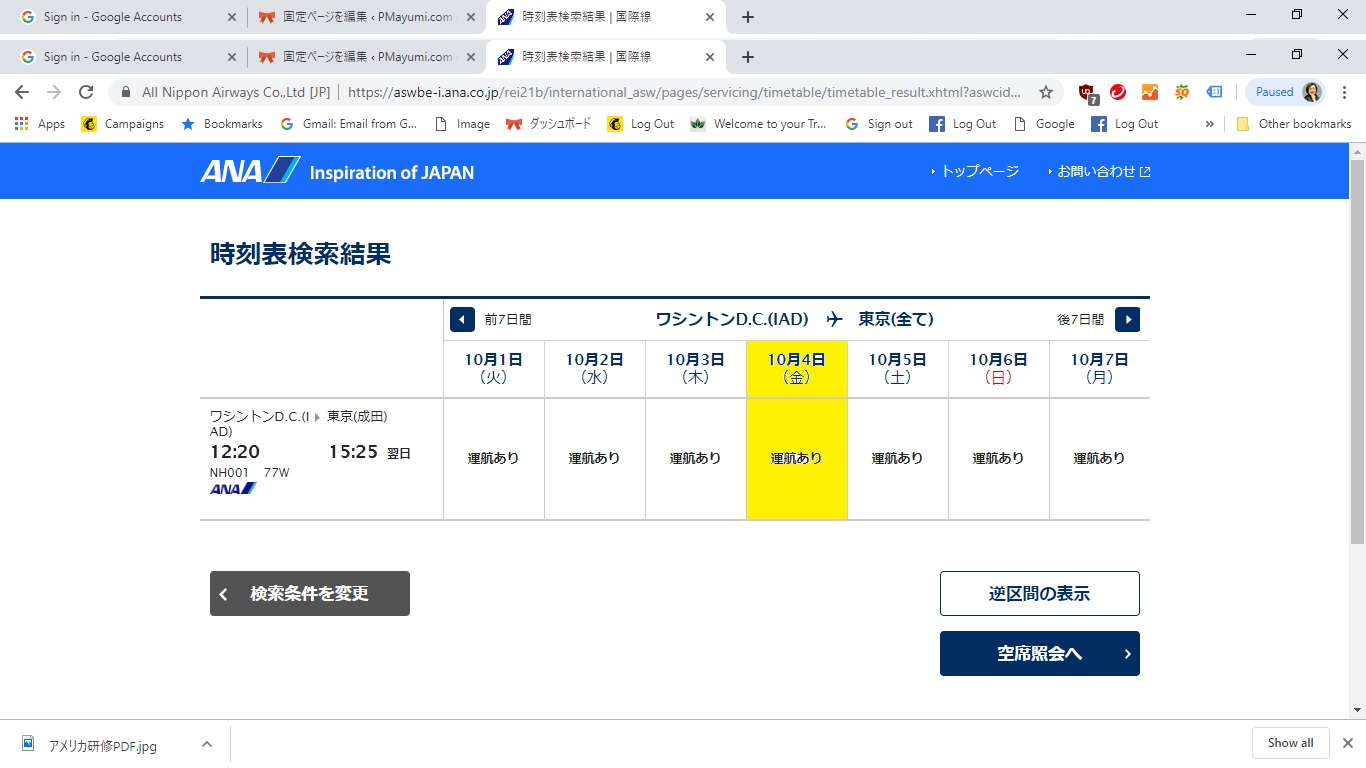Select the 10月6日(日) date column
The height and width of the screenshot is (768, 1366).
(x=998, y=368)
